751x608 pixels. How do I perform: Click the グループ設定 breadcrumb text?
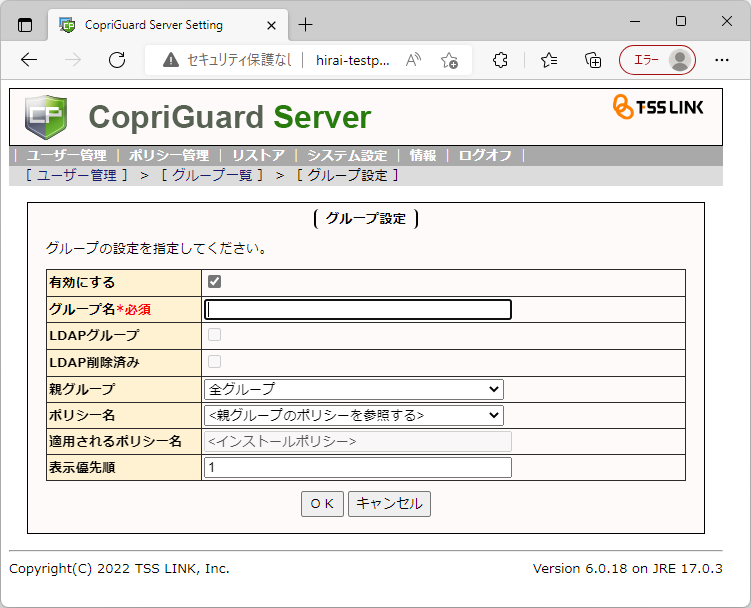[347, 175]
